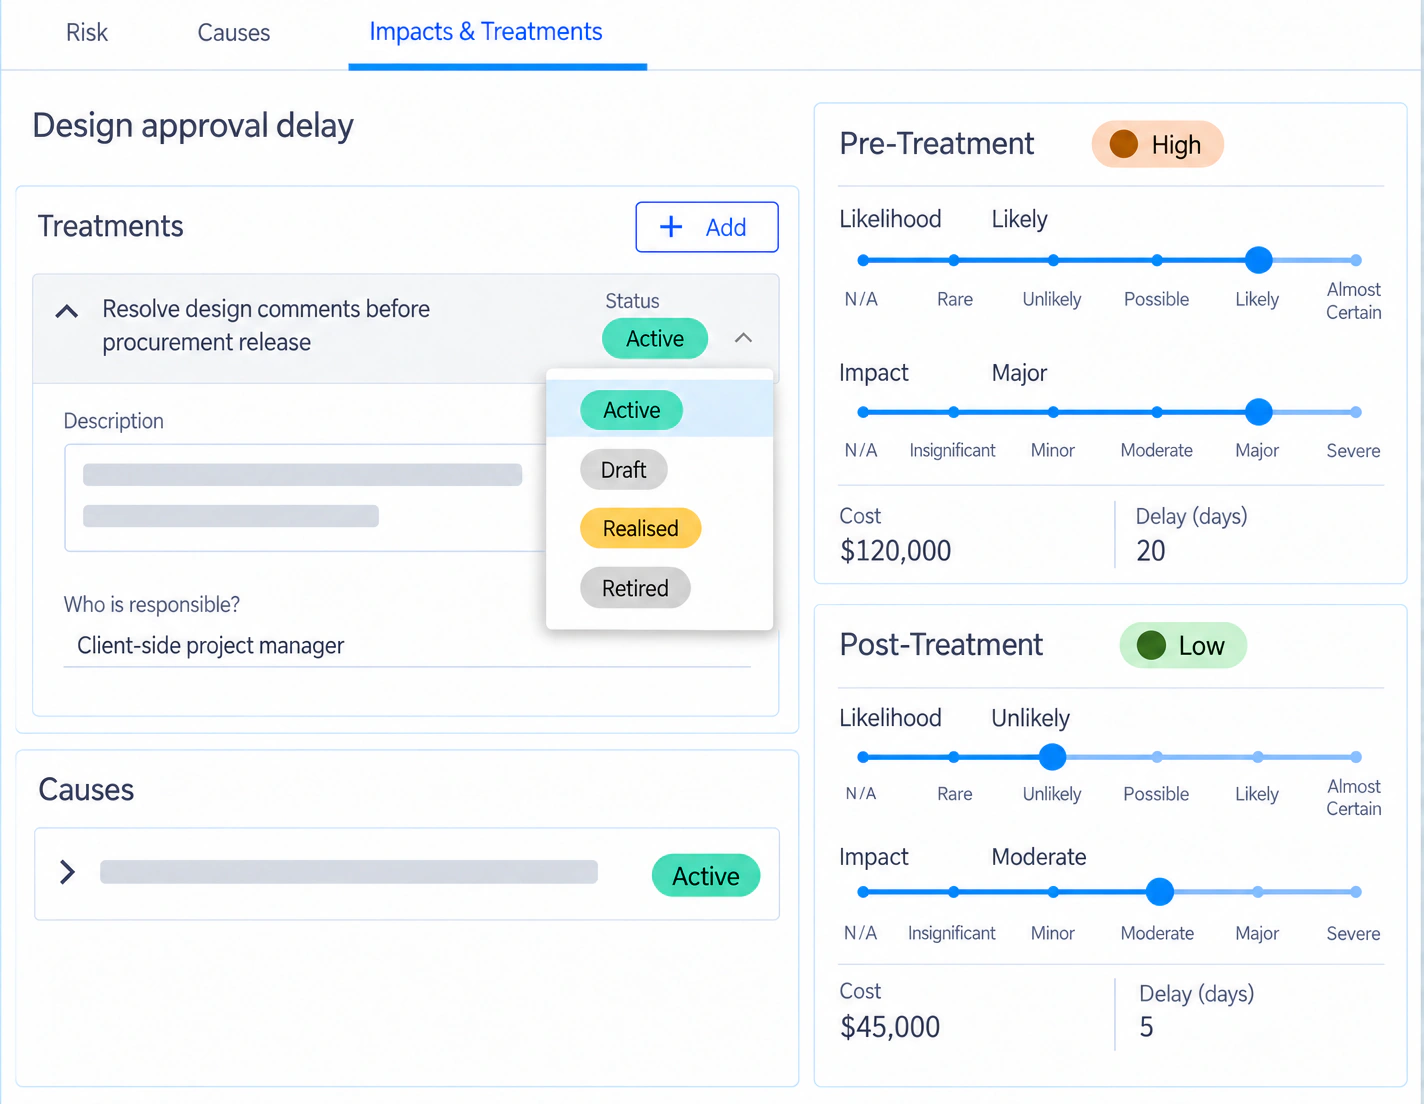
Task: Click Post-Treatment Impact slider handle at Moderate
Action: click(x=1159, y=891)
